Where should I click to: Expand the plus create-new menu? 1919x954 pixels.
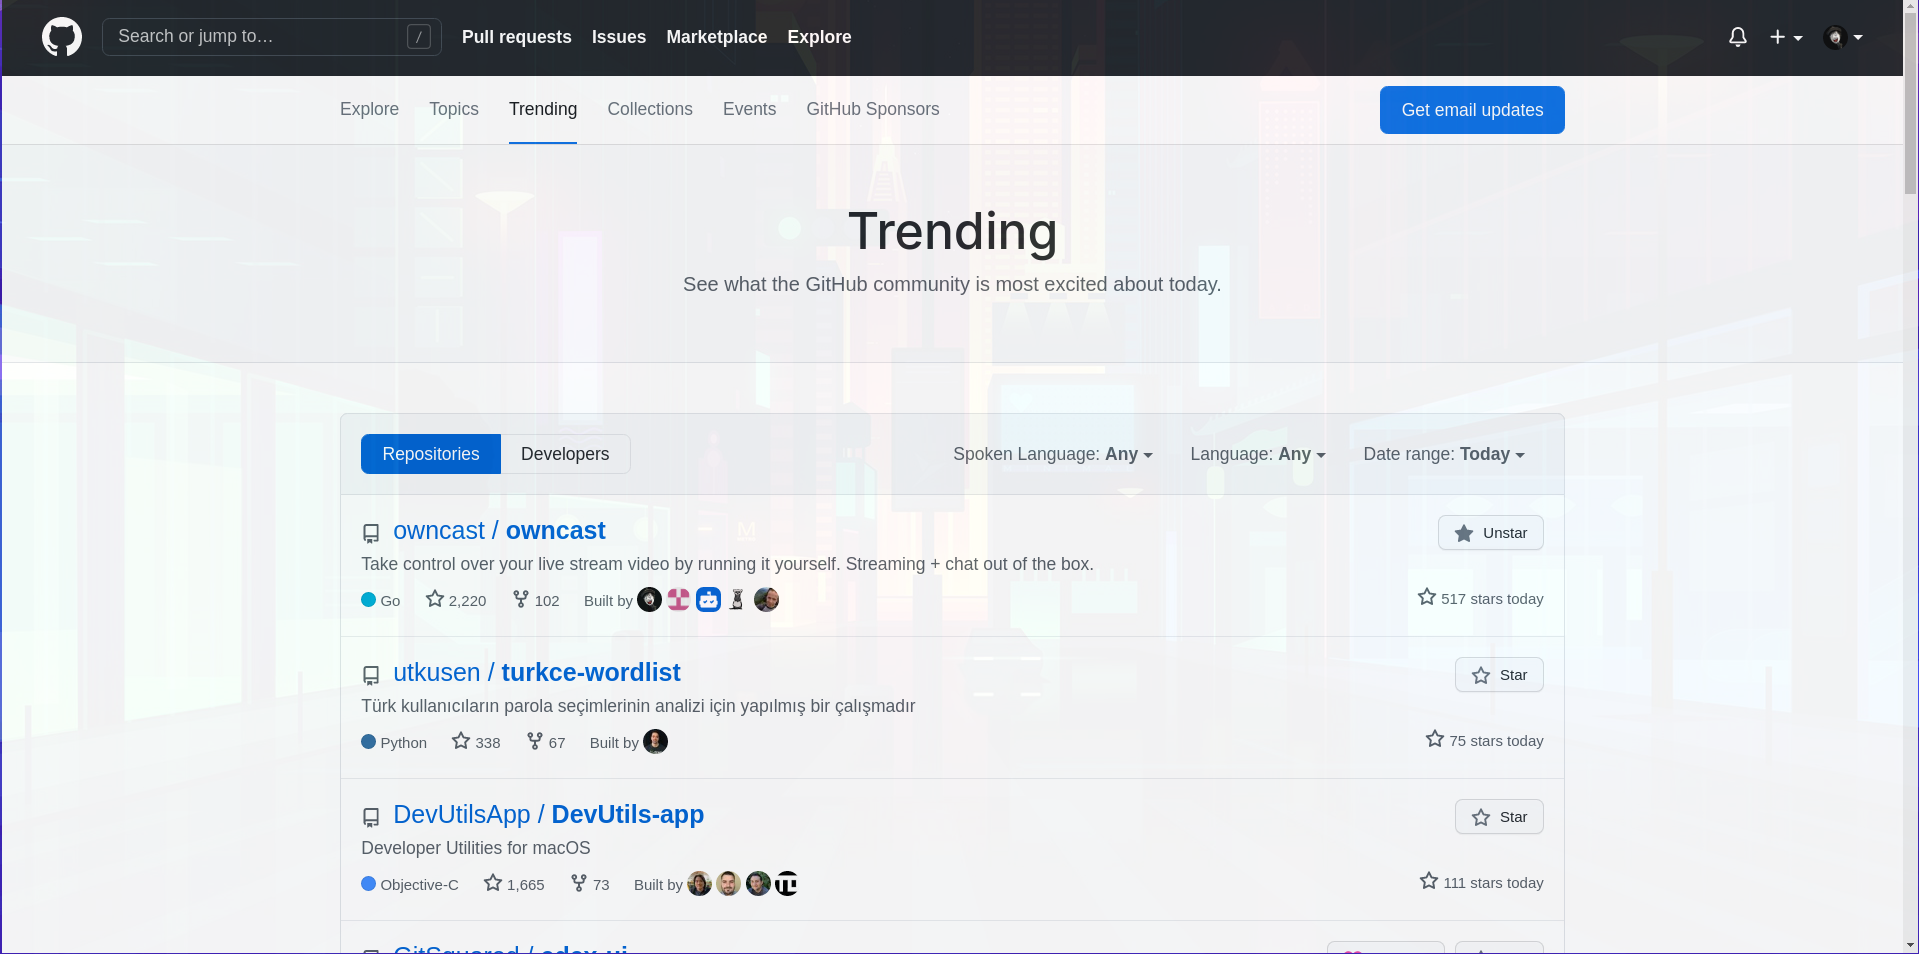coord(1786,37)
